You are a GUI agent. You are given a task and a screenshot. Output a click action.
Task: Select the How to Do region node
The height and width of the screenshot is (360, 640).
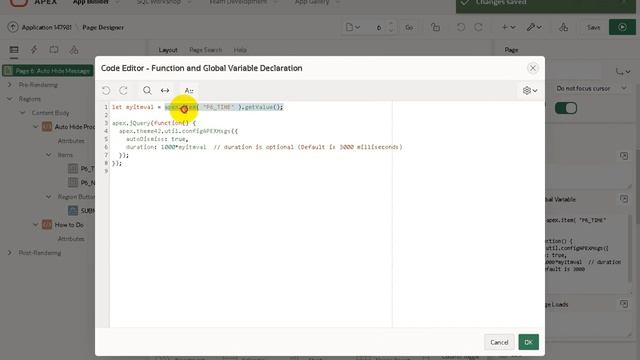pyautogui.click(x=69, y=225)
